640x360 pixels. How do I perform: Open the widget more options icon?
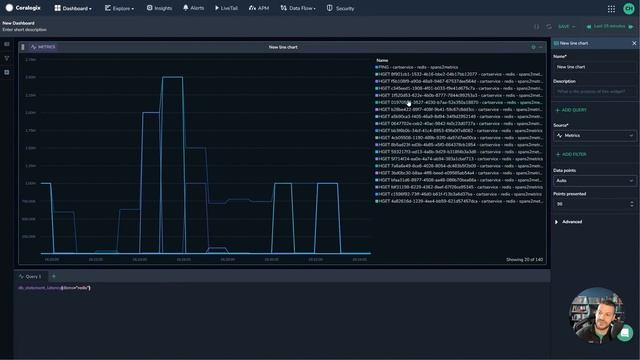(x=541, y=47)
